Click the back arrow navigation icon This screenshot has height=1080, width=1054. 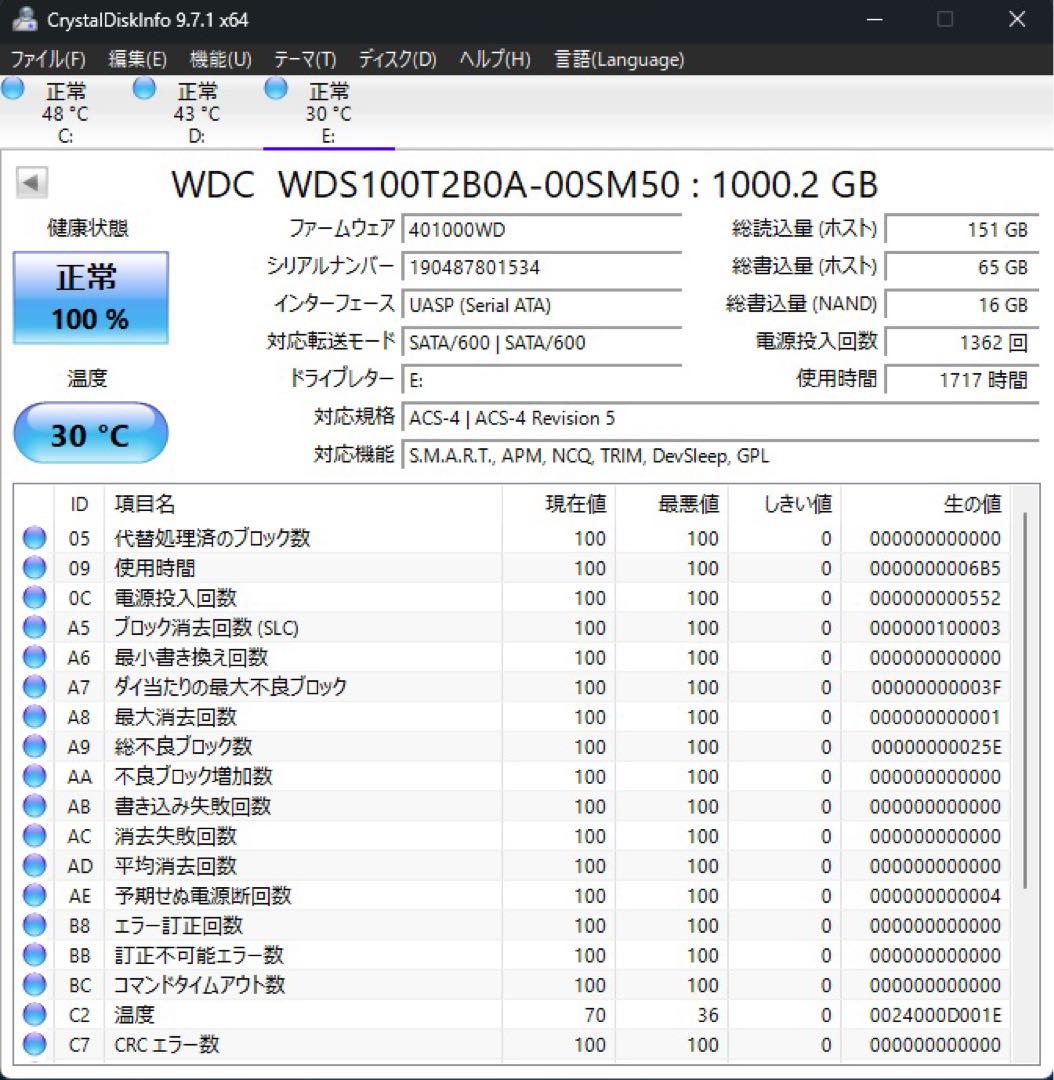34,182
